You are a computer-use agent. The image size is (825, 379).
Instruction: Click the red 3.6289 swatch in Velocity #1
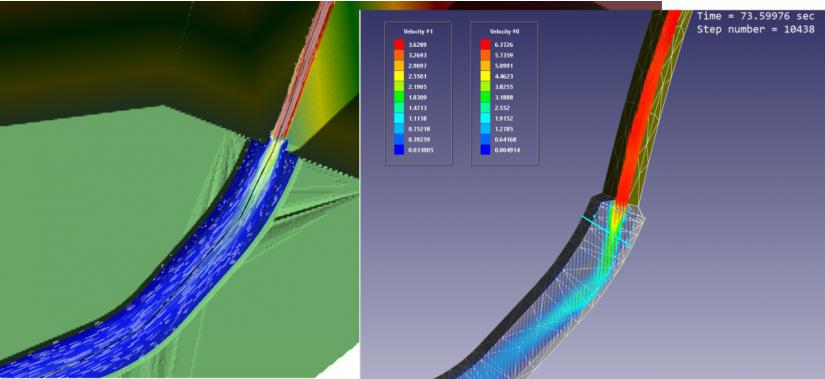coord(398,44)
